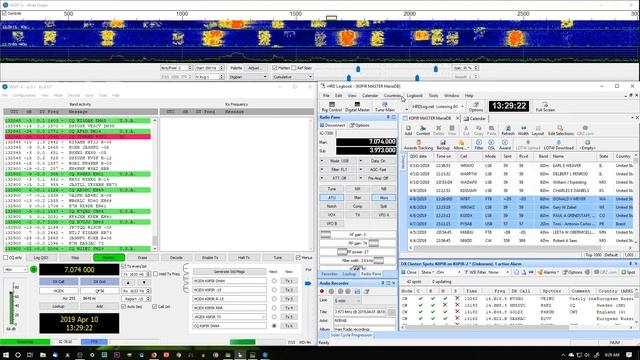Image resolution: width=640 pixels, height=360 pixels.
Task: Click Halt Tx button
Action: [244, 258]
